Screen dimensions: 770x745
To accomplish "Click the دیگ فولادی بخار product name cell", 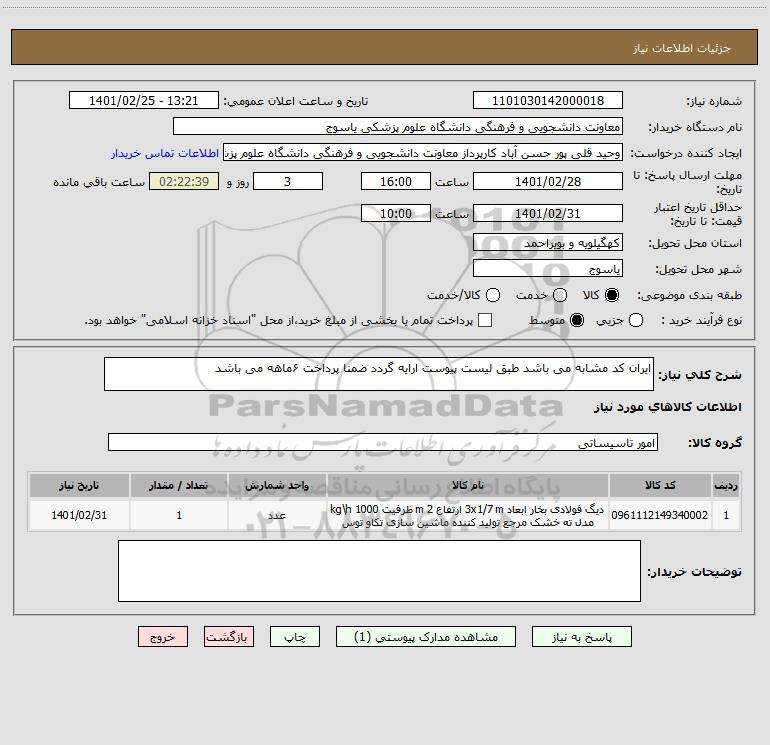I will [468, 515].
